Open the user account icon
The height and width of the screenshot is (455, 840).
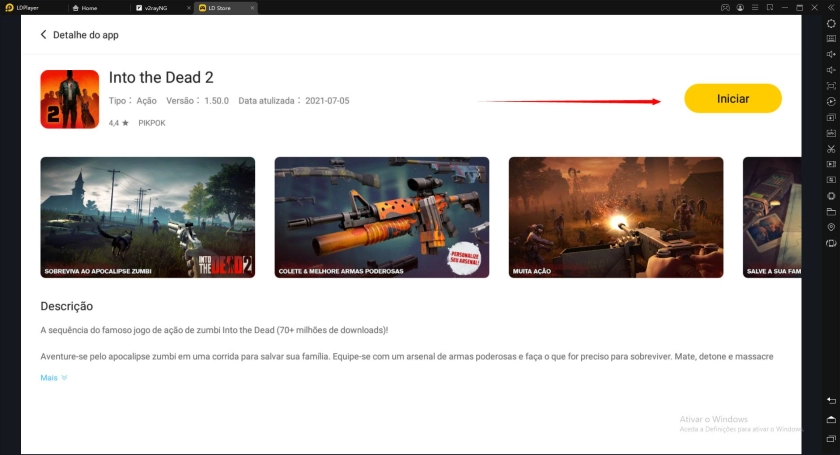[x=739, y=7]
